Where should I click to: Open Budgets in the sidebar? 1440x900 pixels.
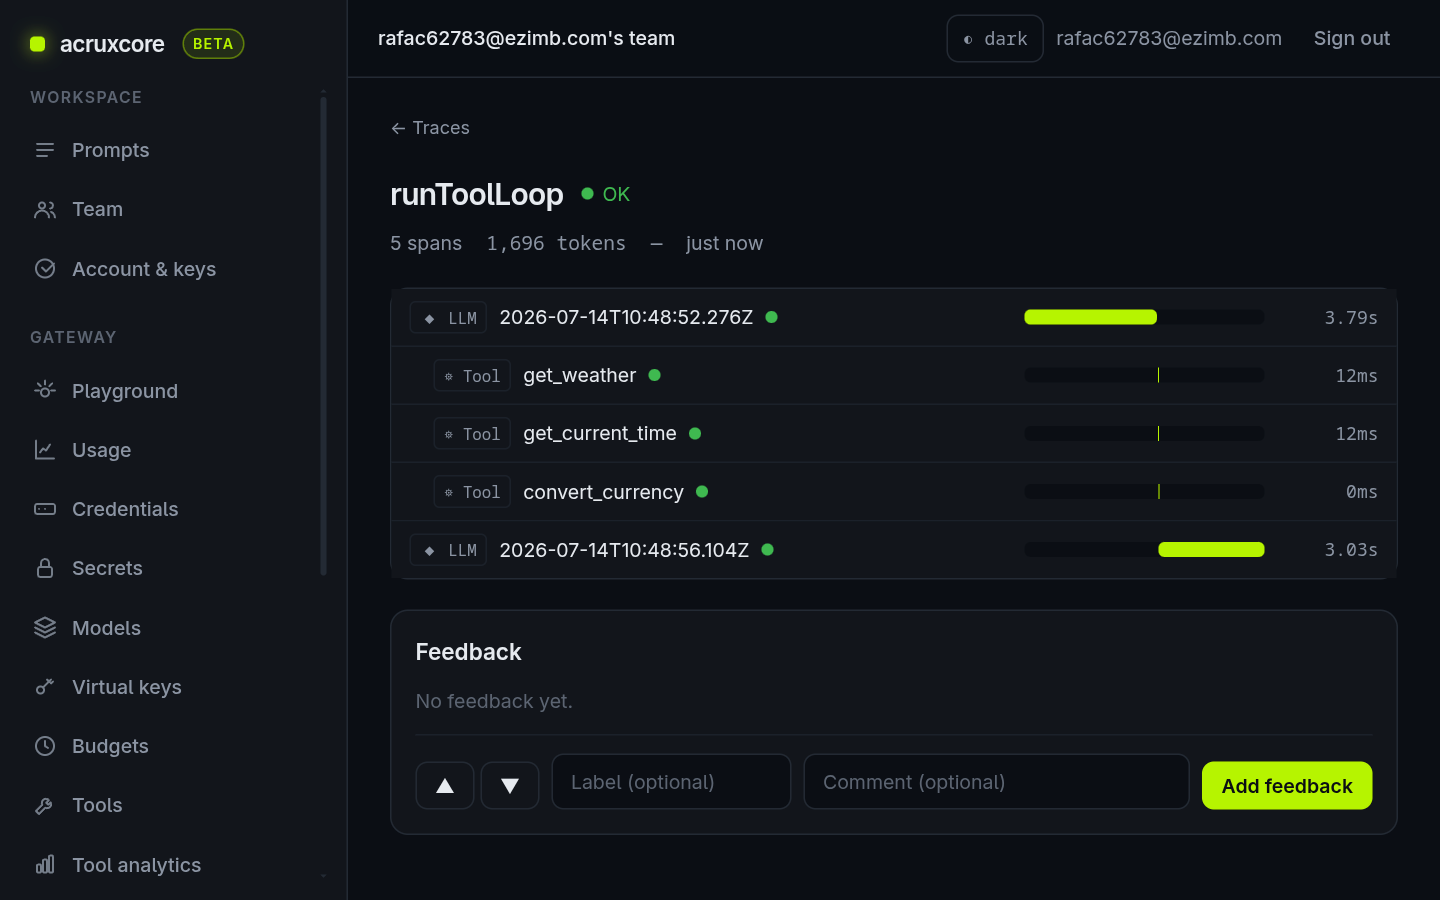pos(110,746)
